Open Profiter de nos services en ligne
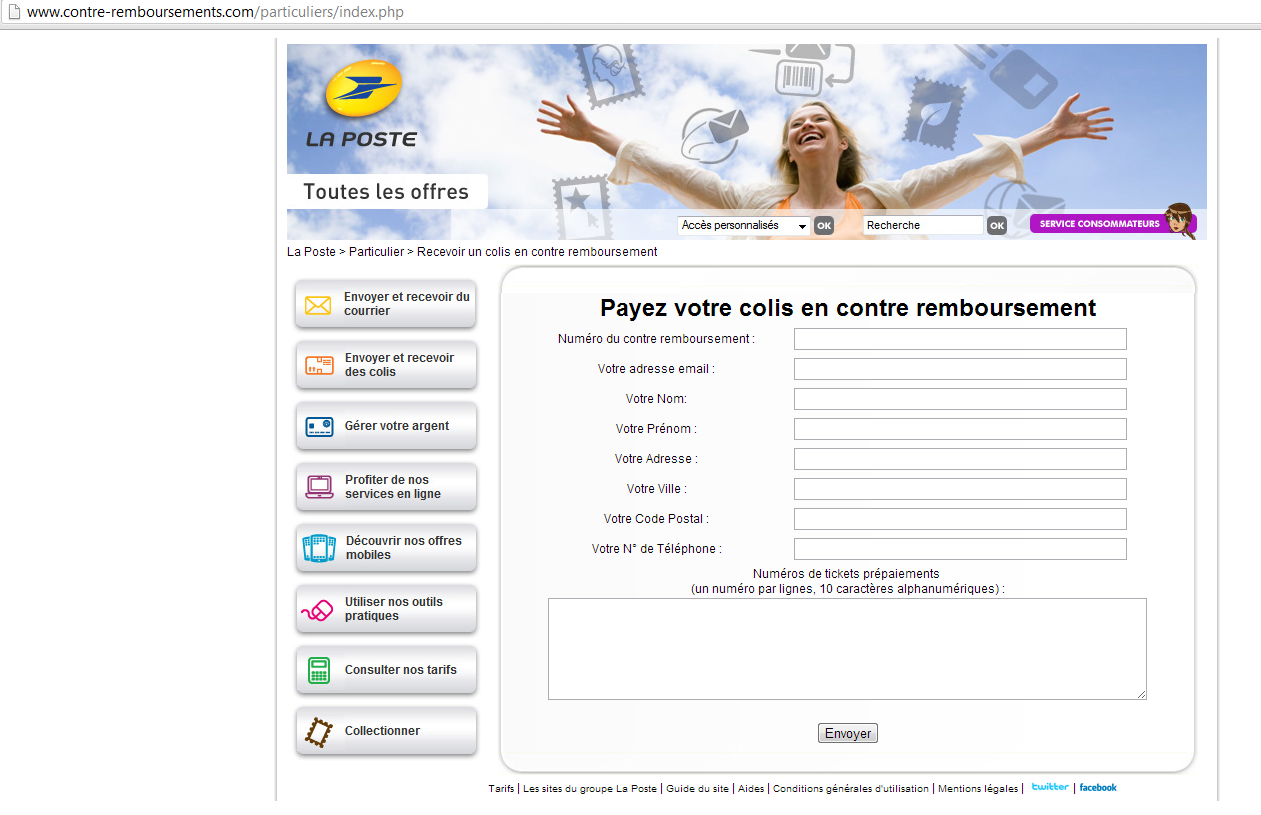This screenshot has height=815, width=1261. (x=386, y=487)
